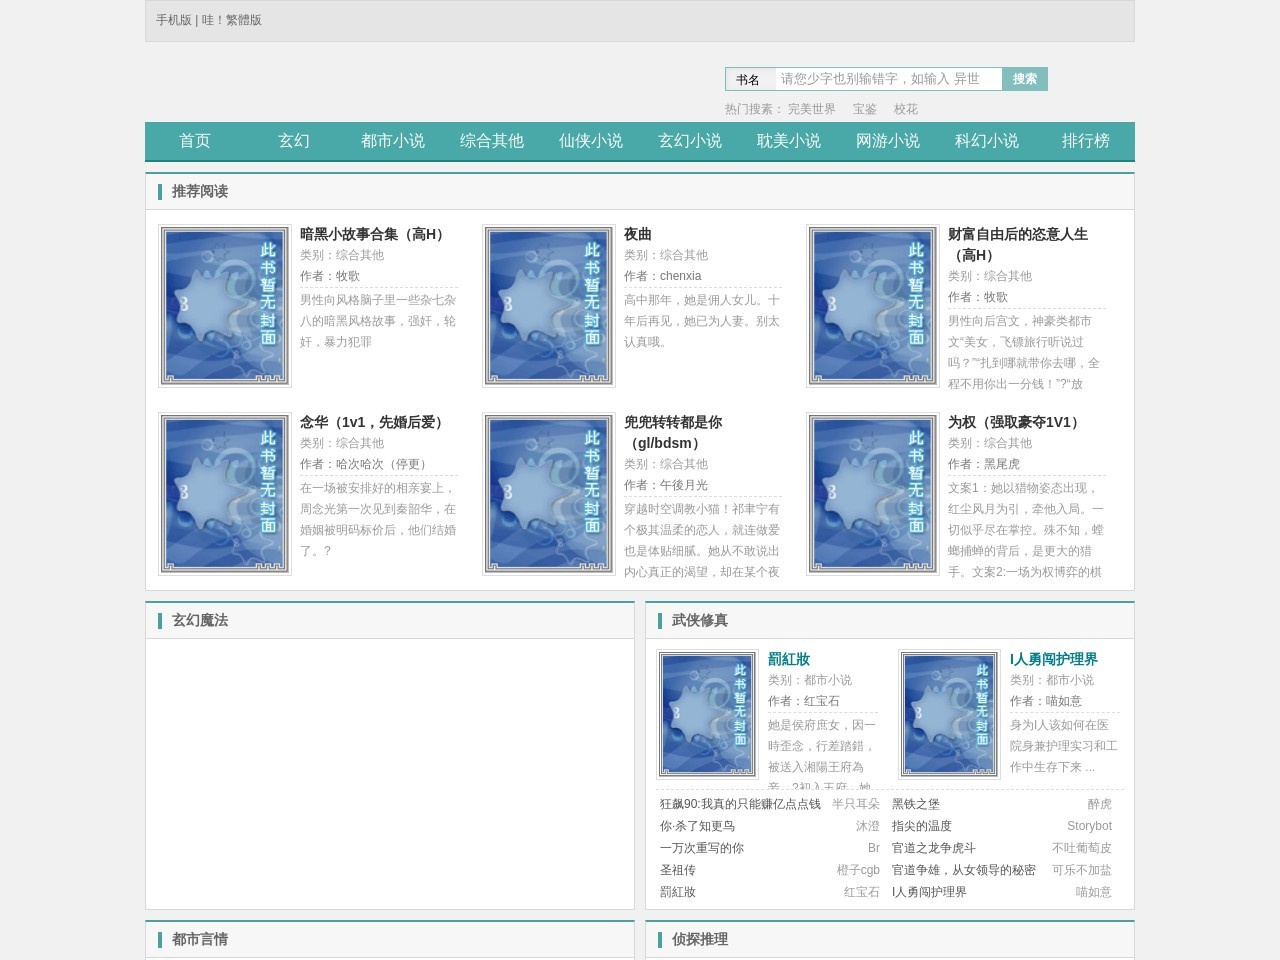Click the cover thumbnail for 夜曲
This screenshot has width=1280, height=960.
pyautogui.click(x=548, y=306)
